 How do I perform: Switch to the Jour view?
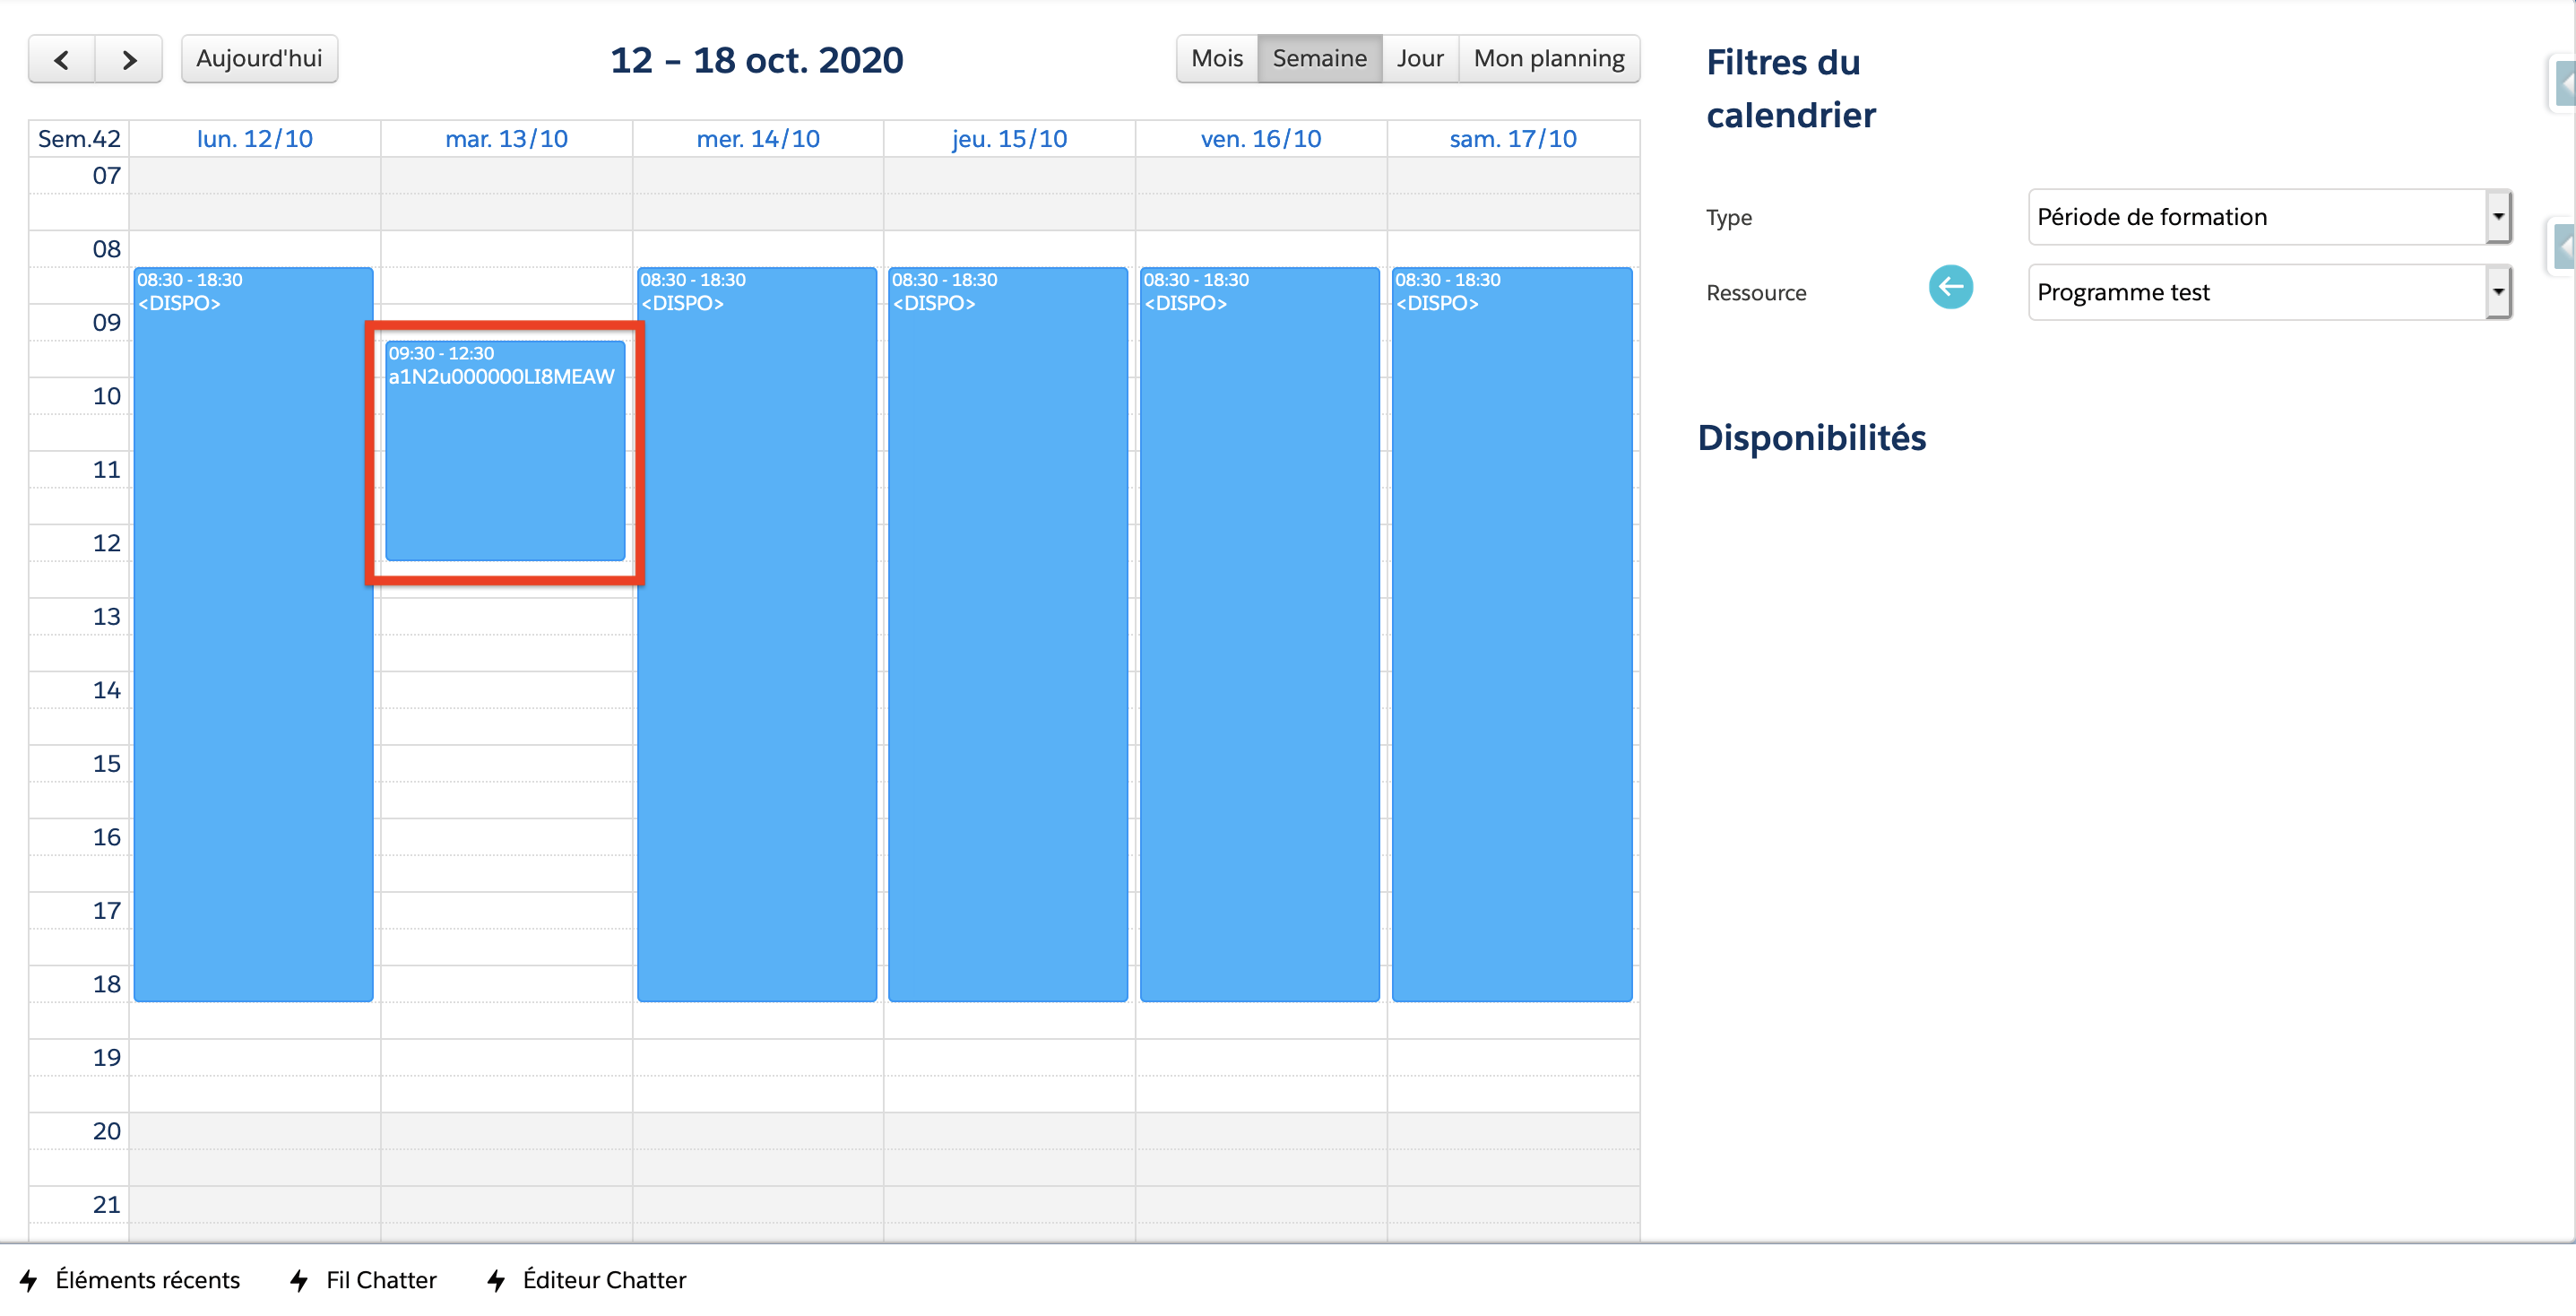point(1419,58)
